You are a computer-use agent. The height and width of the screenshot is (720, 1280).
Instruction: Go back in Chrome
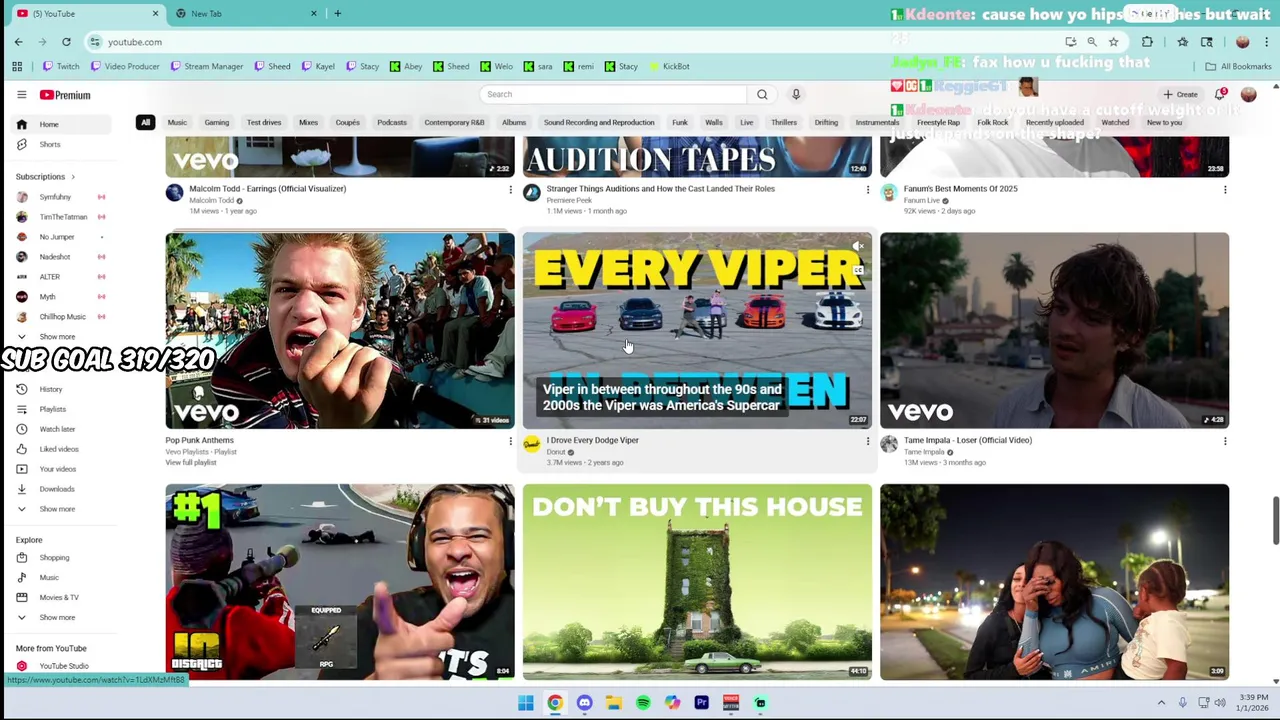coord(18,42)
